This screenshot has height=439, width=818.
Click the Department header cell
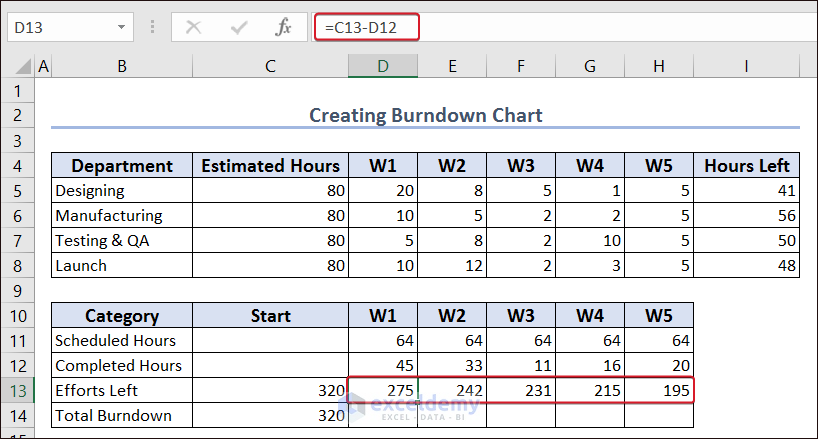coord(122,166)
